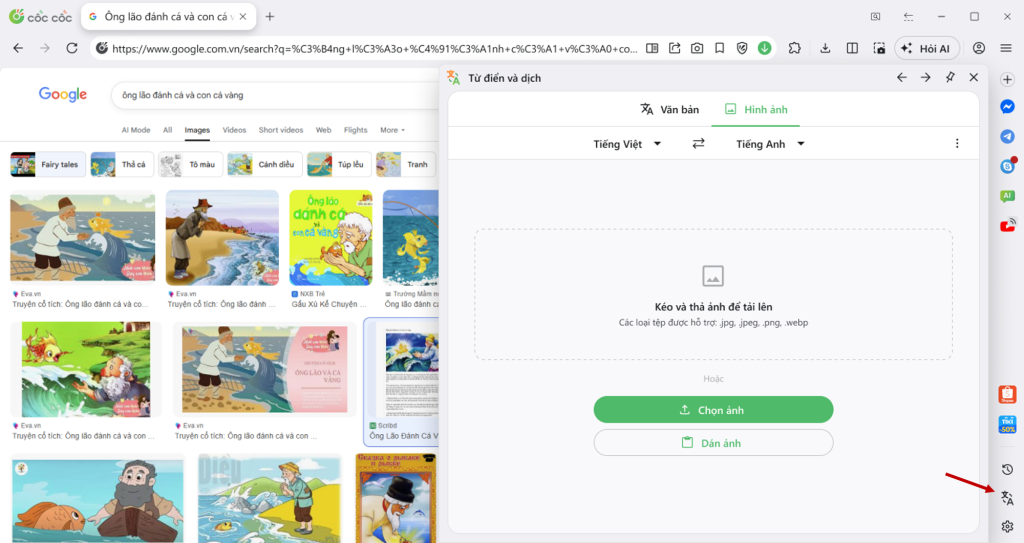The image size is (1024, 543).
Task: Open the Tiki sidebar shortcut
Action: (1007, 425)
